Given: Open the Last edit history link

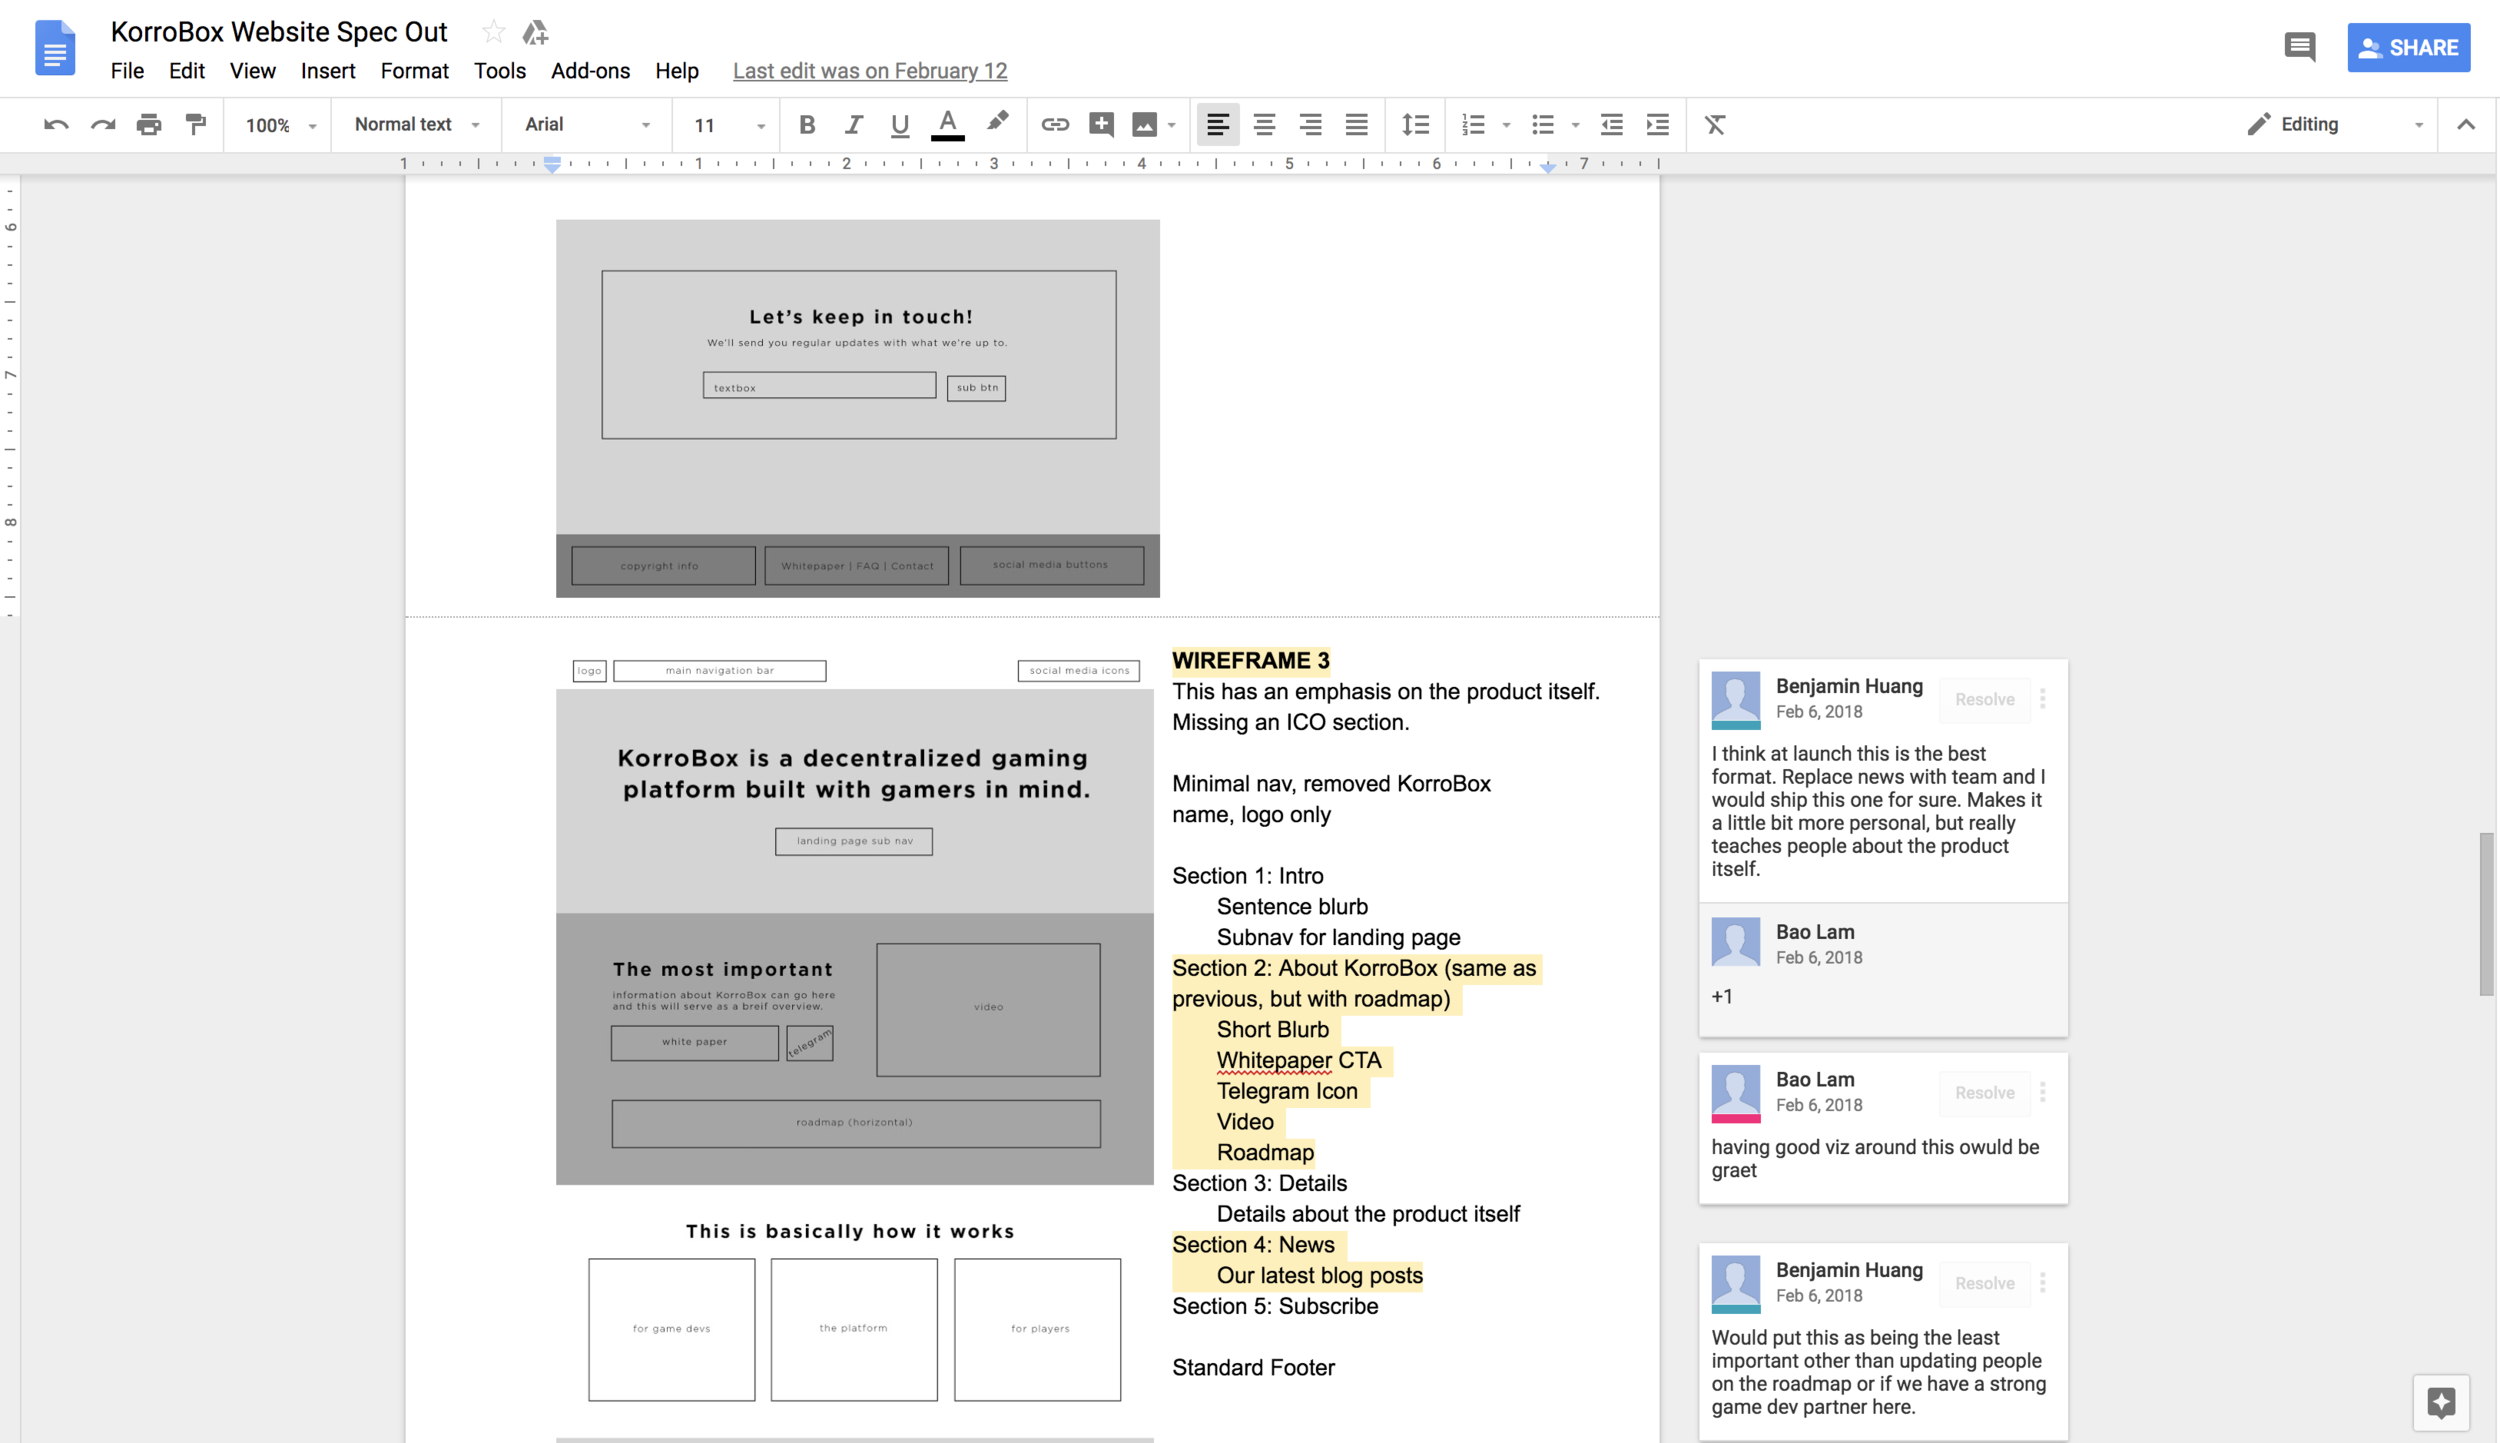Looking at the screenshot, I should point(869,71).
